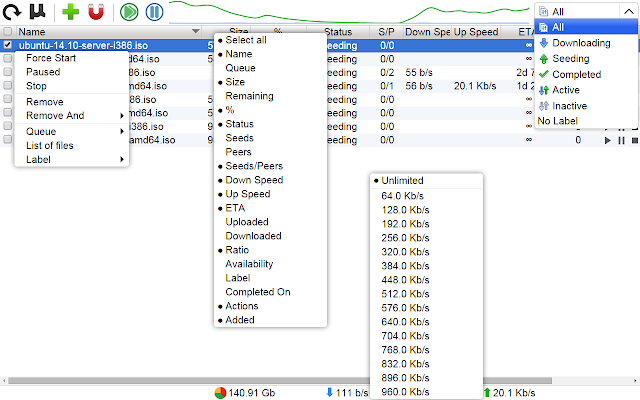
Task: Check the box for the row uploading 20.1 Kb/s
Action: [7, 86]
